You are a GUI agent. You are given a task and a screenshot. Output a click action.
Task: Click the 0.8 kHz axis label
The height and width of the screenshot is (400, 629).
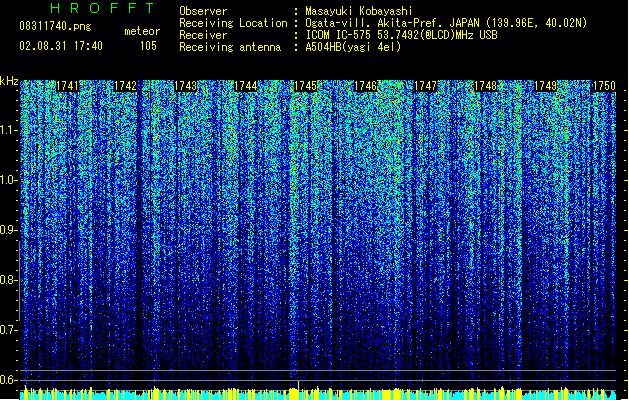pyautogui.click(x=9, y=280)
